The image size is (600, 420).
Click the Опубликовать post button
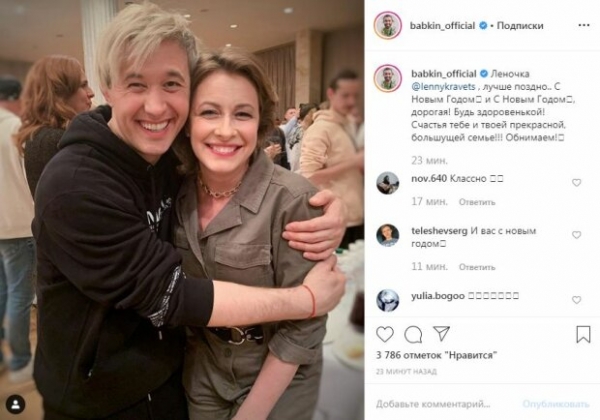(556, 404)
